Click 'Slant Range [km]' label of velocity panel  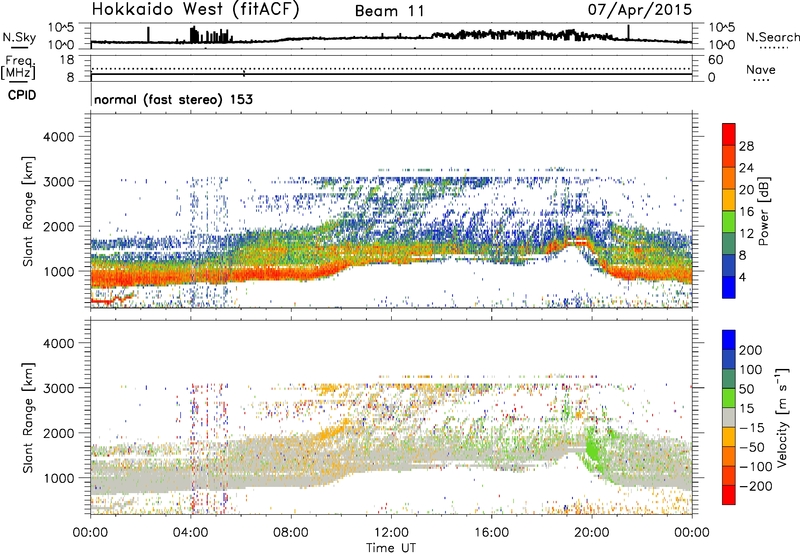pos(28,418)
